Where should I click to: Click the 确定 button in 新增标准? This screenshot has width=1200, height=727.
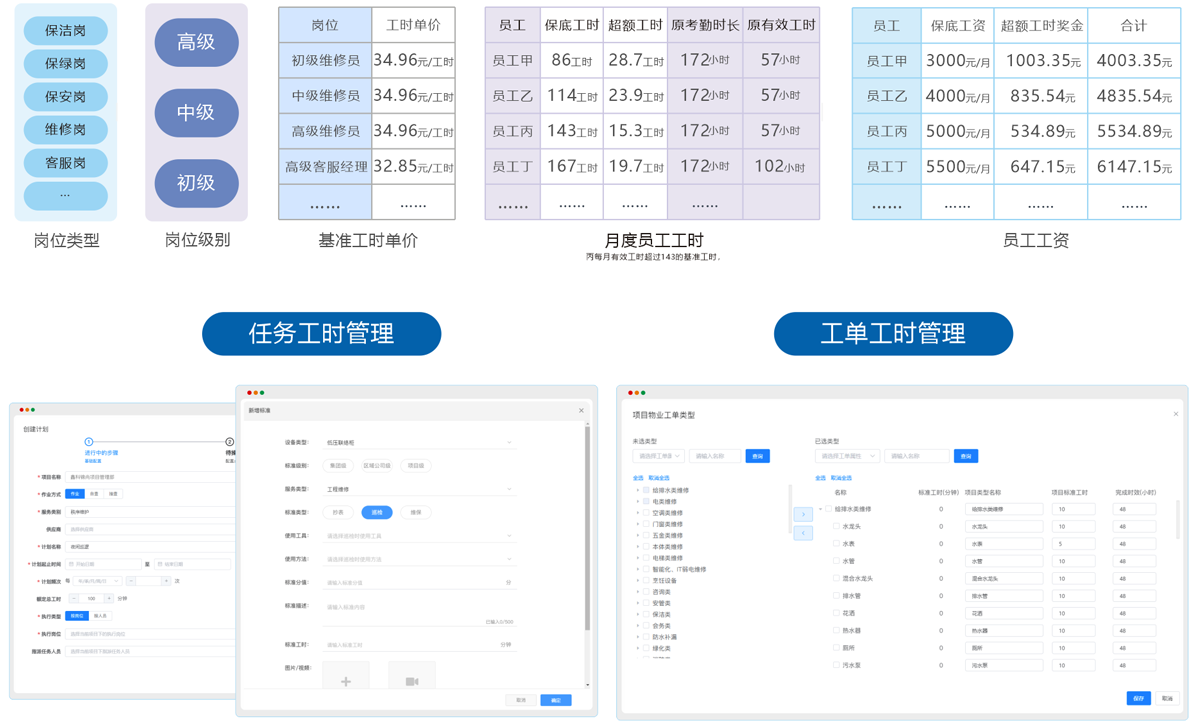click(x=556, y=700)
